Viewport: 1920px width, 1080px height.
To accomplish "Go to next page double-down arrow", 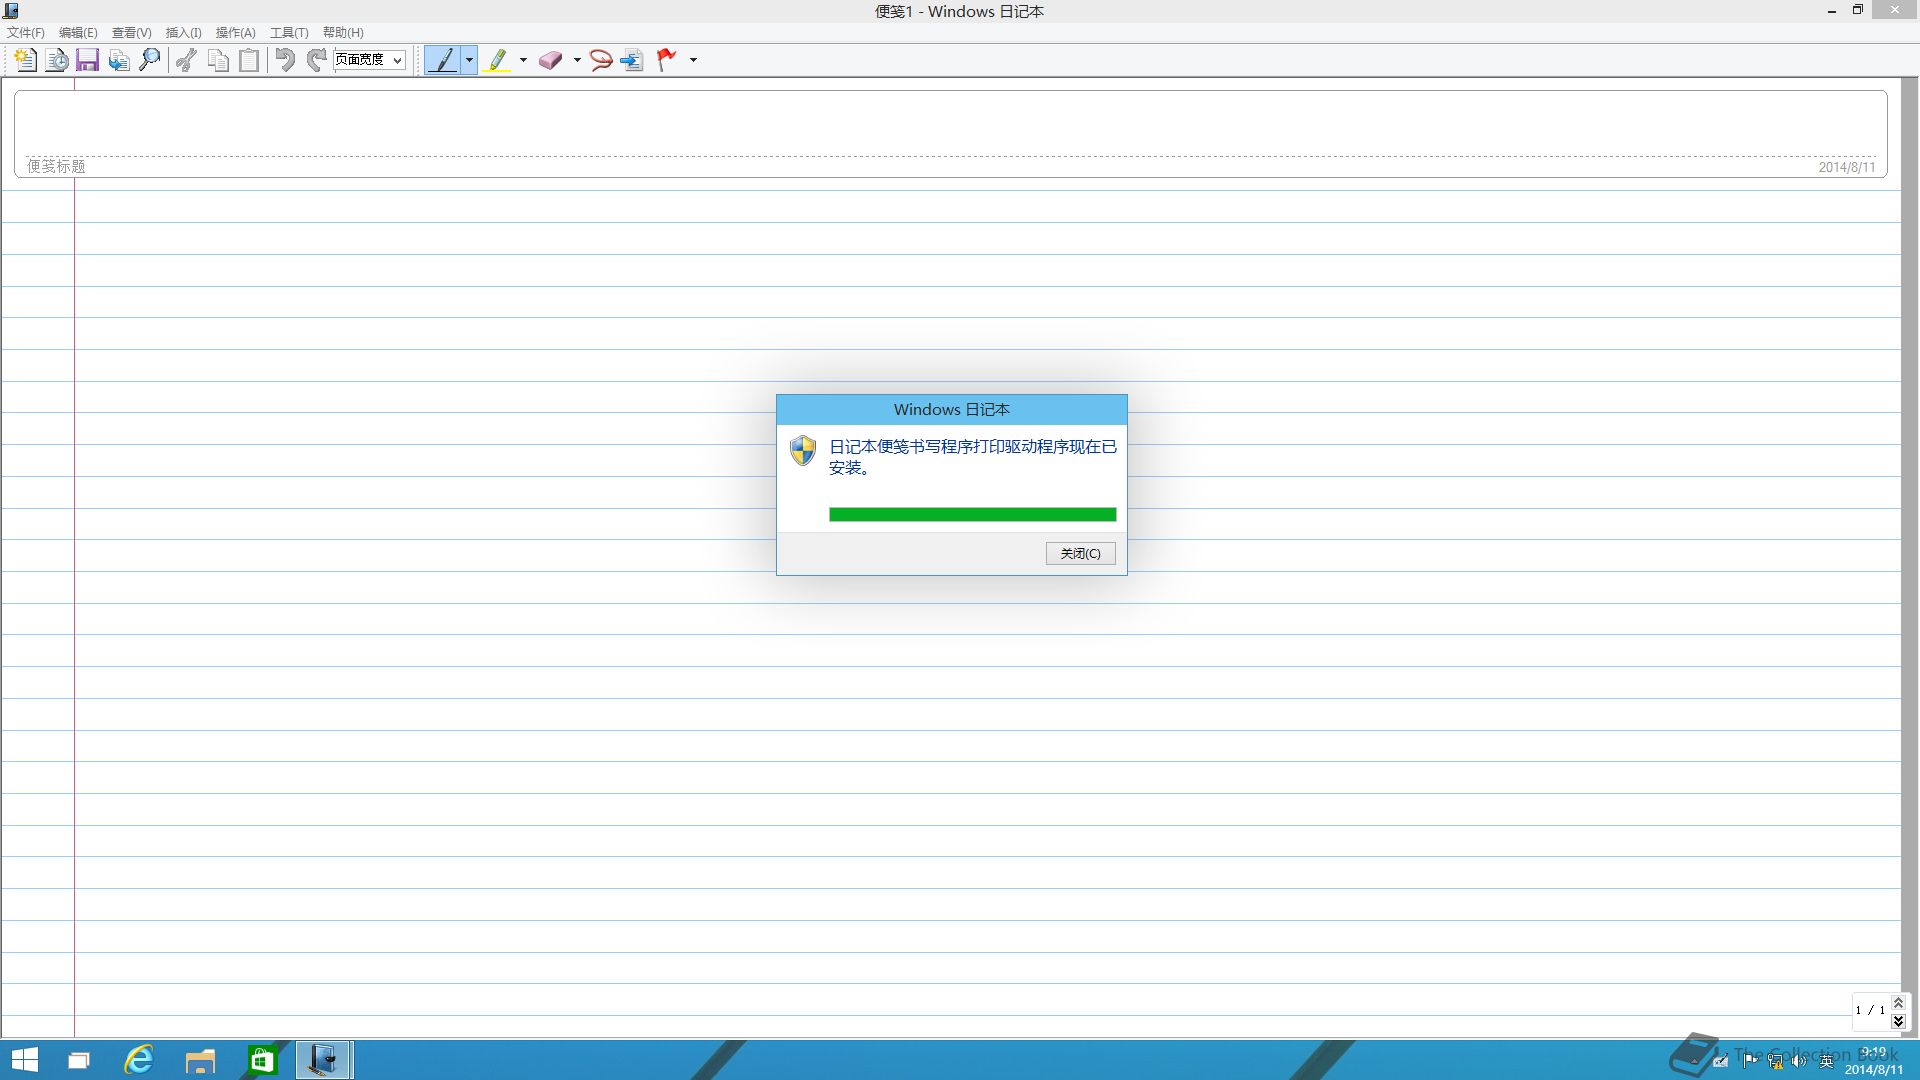I will coord(1898,1020).
